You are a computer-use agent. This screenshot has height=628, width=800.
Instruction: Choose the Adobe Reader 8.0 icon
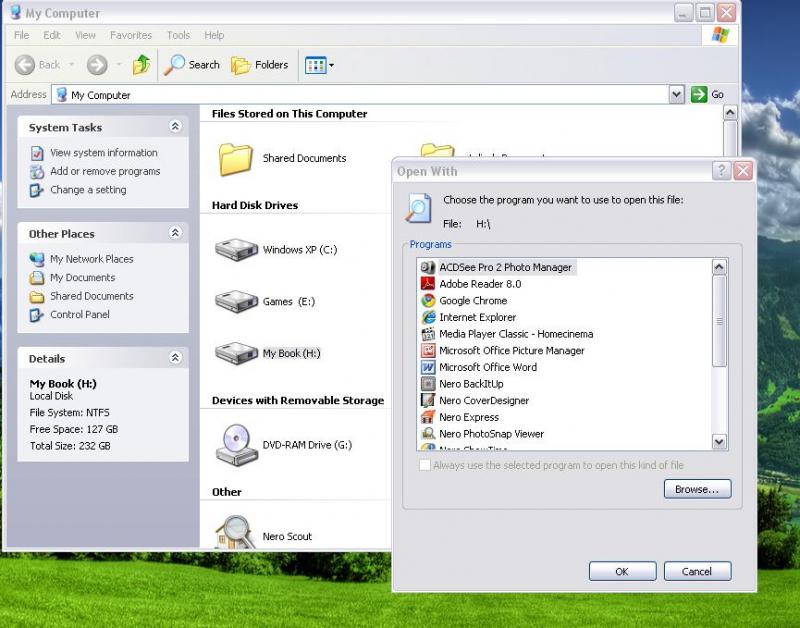click(x=428, y=284)
